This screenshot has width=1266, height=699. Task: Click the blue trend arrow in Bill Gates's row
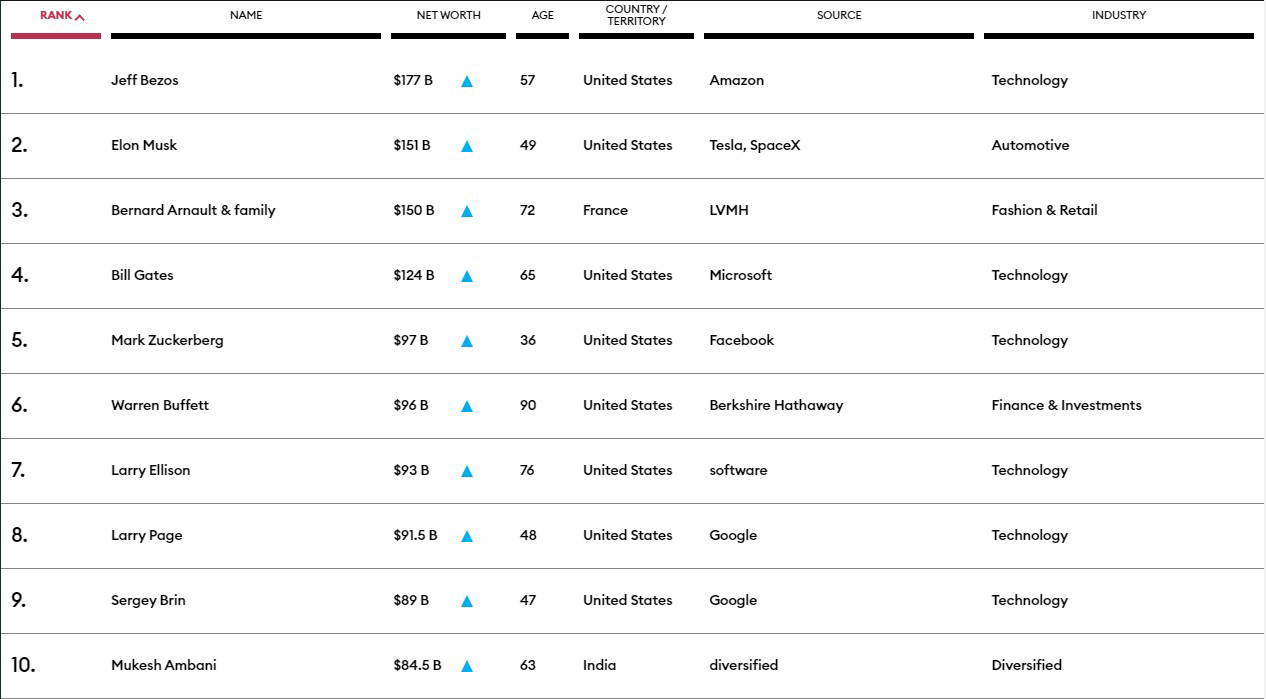click(x=466, y=276)
